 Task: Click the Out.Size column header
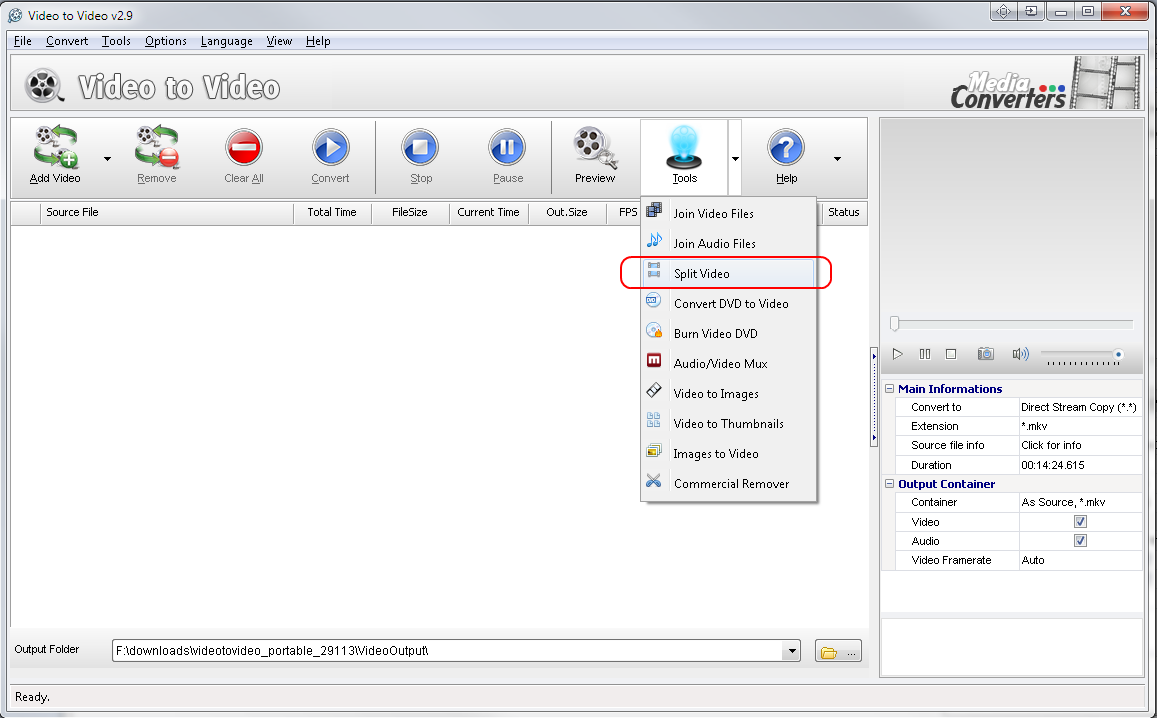coord(567,213)
